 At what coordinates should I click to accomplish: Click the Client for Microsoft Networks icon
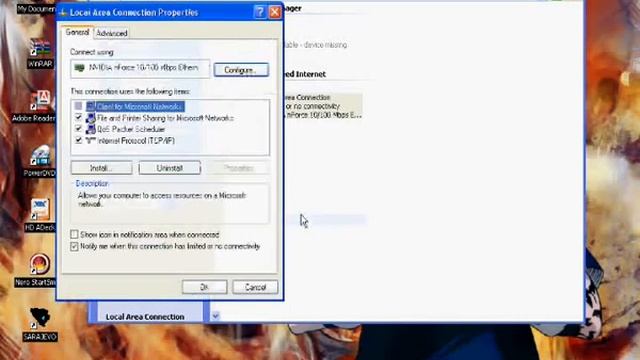point(91,107)
